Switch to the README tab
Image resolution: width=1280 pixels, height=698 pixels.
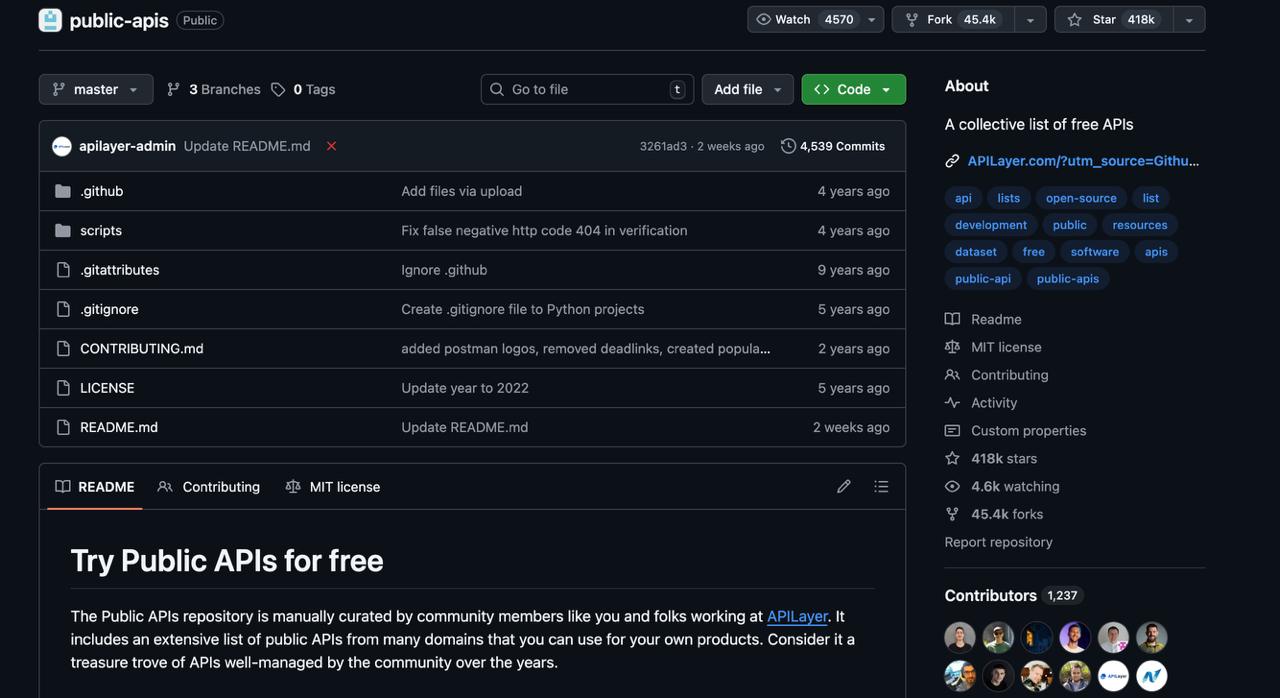pyautogui.click(x=95, y=487)
